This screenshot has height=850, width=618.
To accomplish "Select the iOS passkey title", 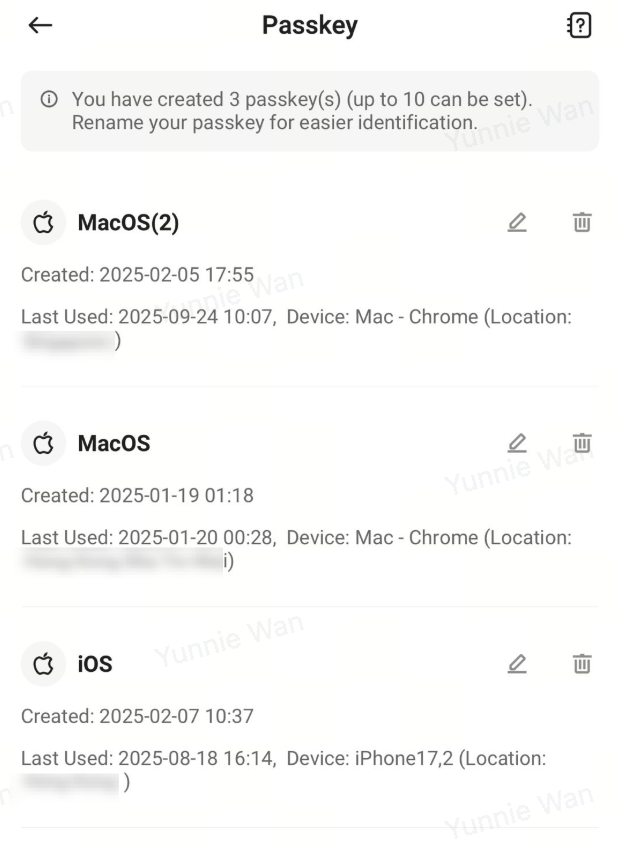I will point(95,663).
